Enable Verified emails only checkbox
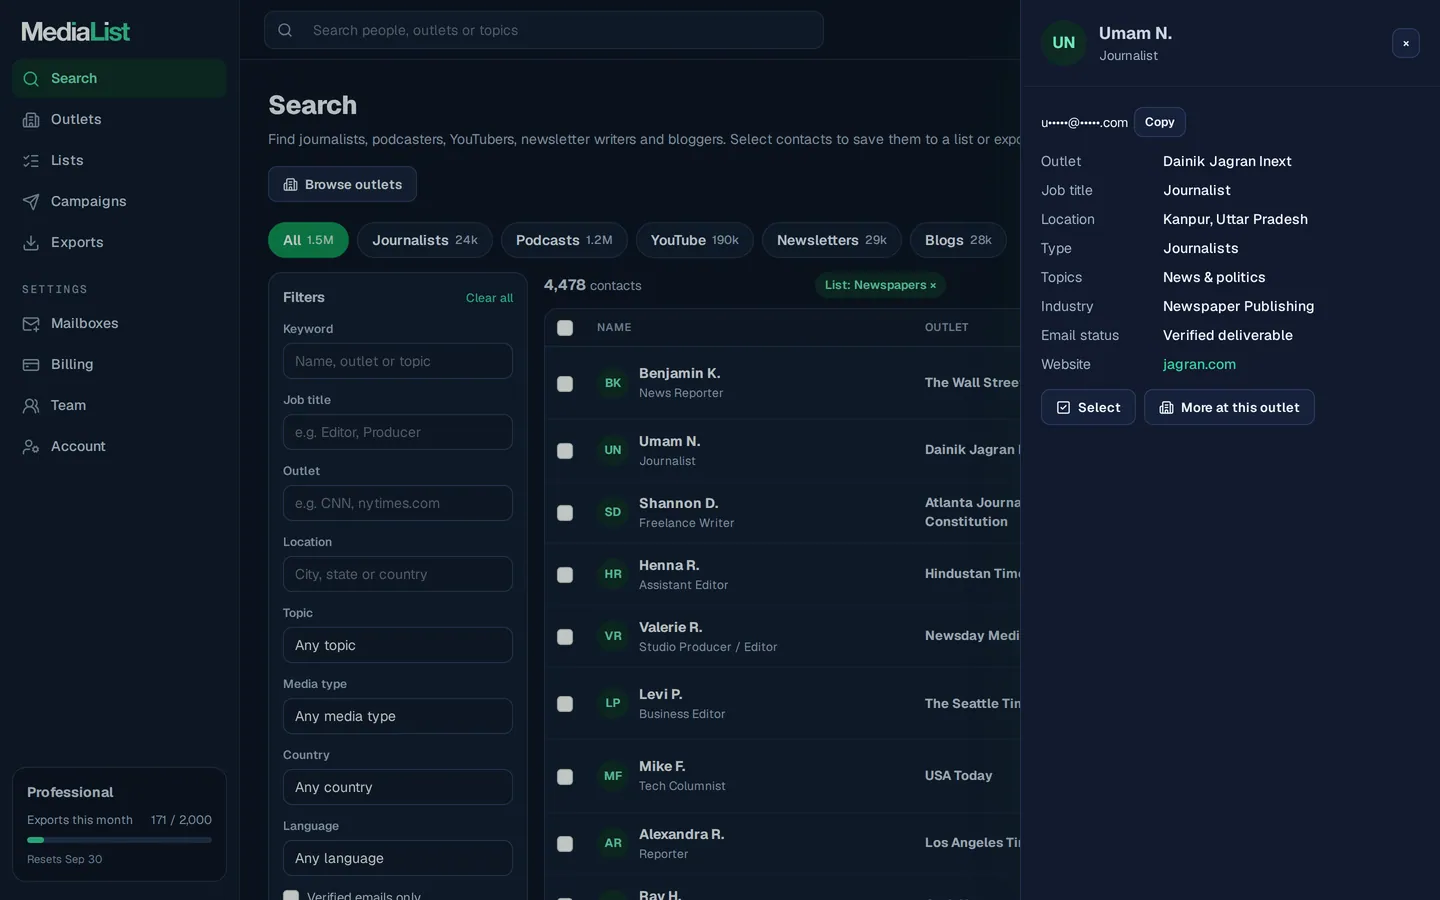Image resolution: width=1440 pixels, height=900 pixels. 291,896
